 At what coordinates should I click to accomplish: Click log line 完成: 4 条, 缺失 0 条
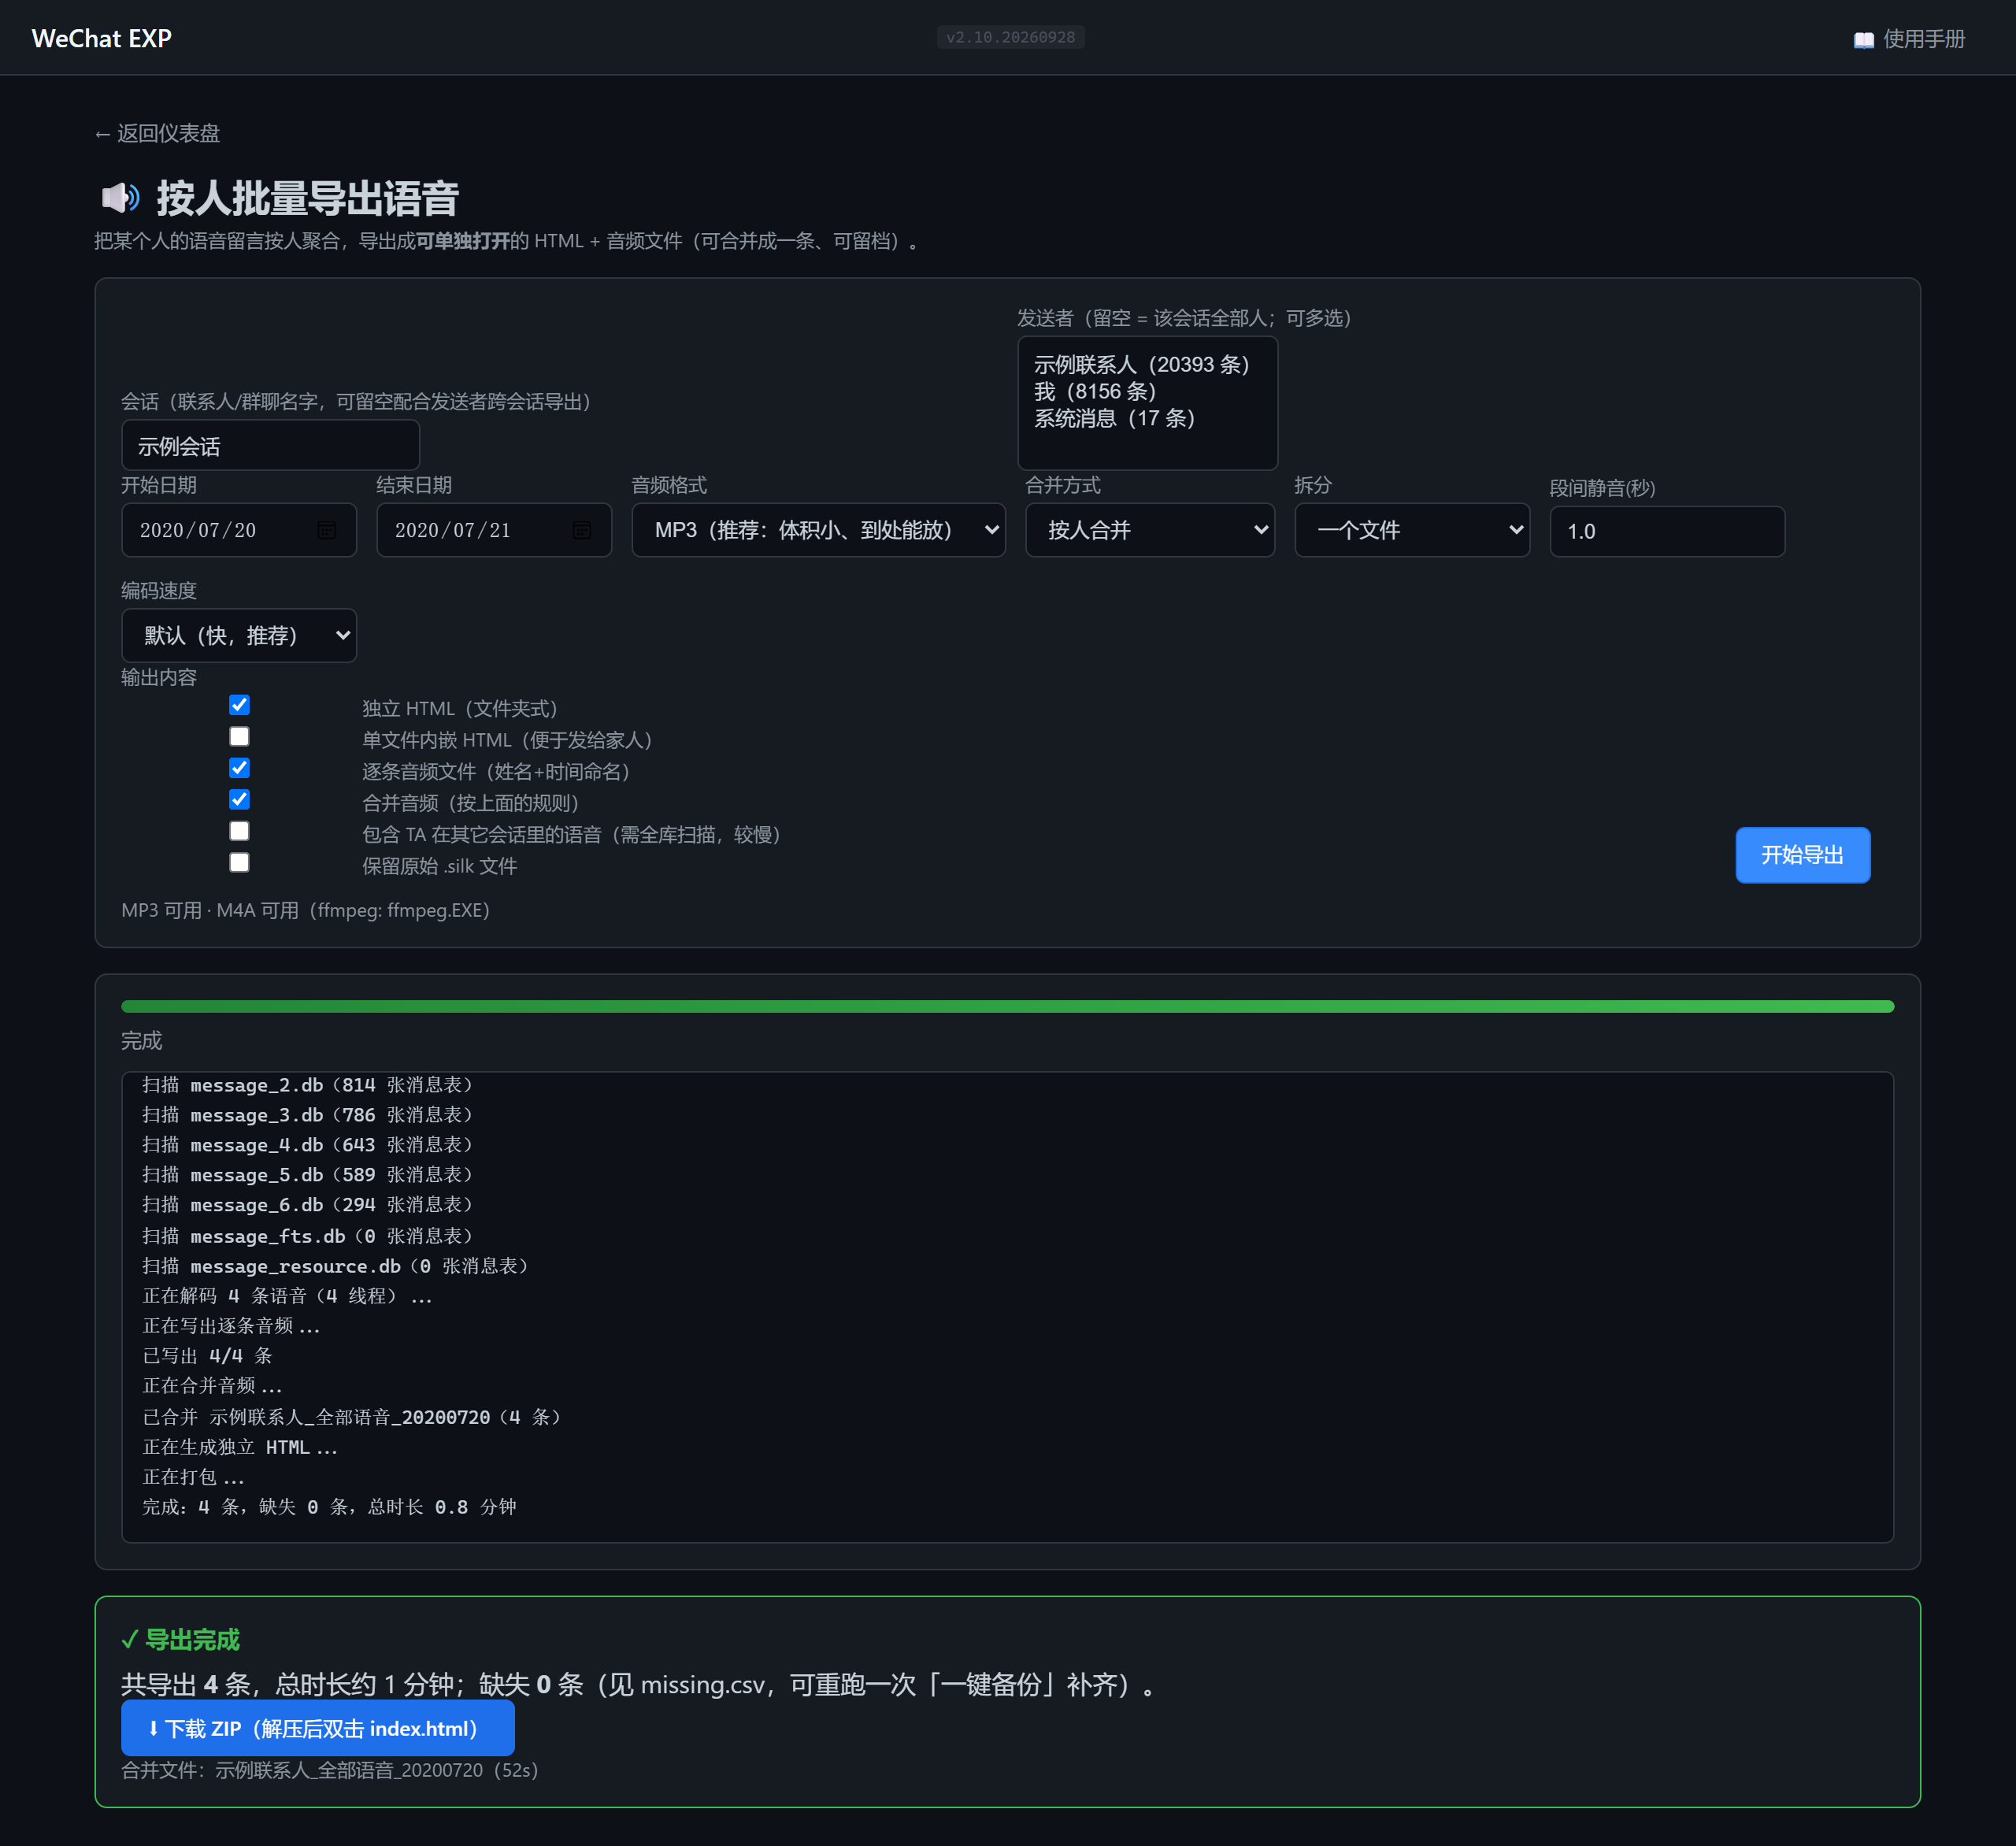[330, 1508]
